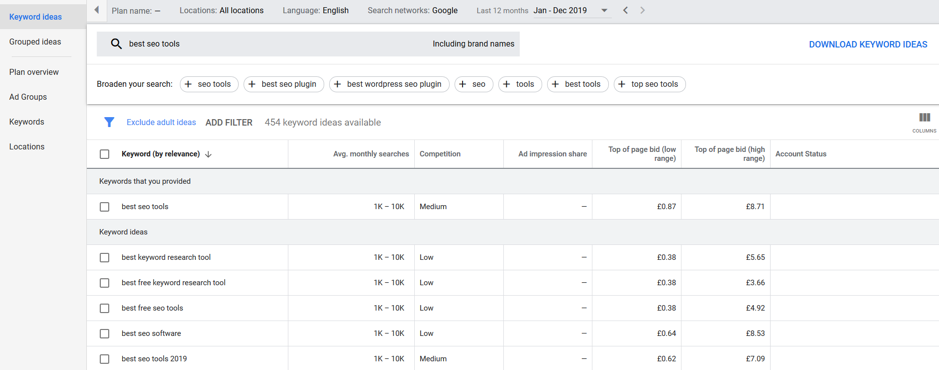This screenshot has height=370, width=939.
Task: Check the 'best seo tools' keyword row
Action: pos(105,207)
